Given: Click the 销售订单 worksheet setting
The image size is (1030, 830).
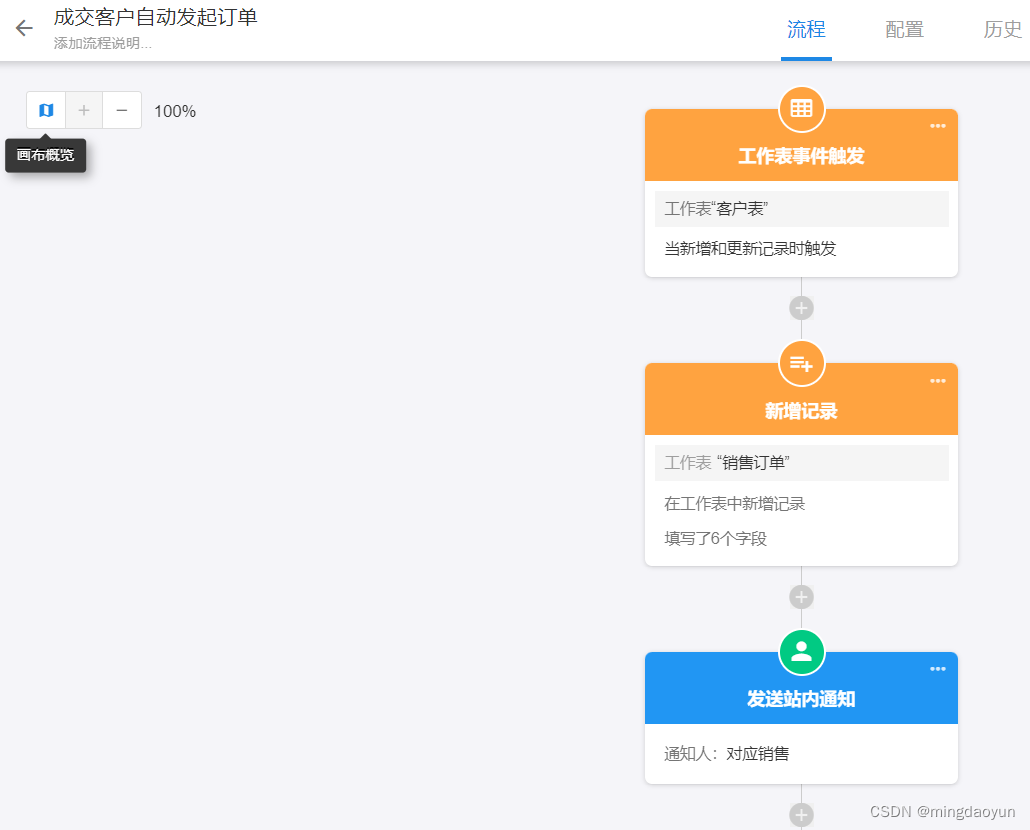Looking at the screenshot, I should (x=801, y=462).
